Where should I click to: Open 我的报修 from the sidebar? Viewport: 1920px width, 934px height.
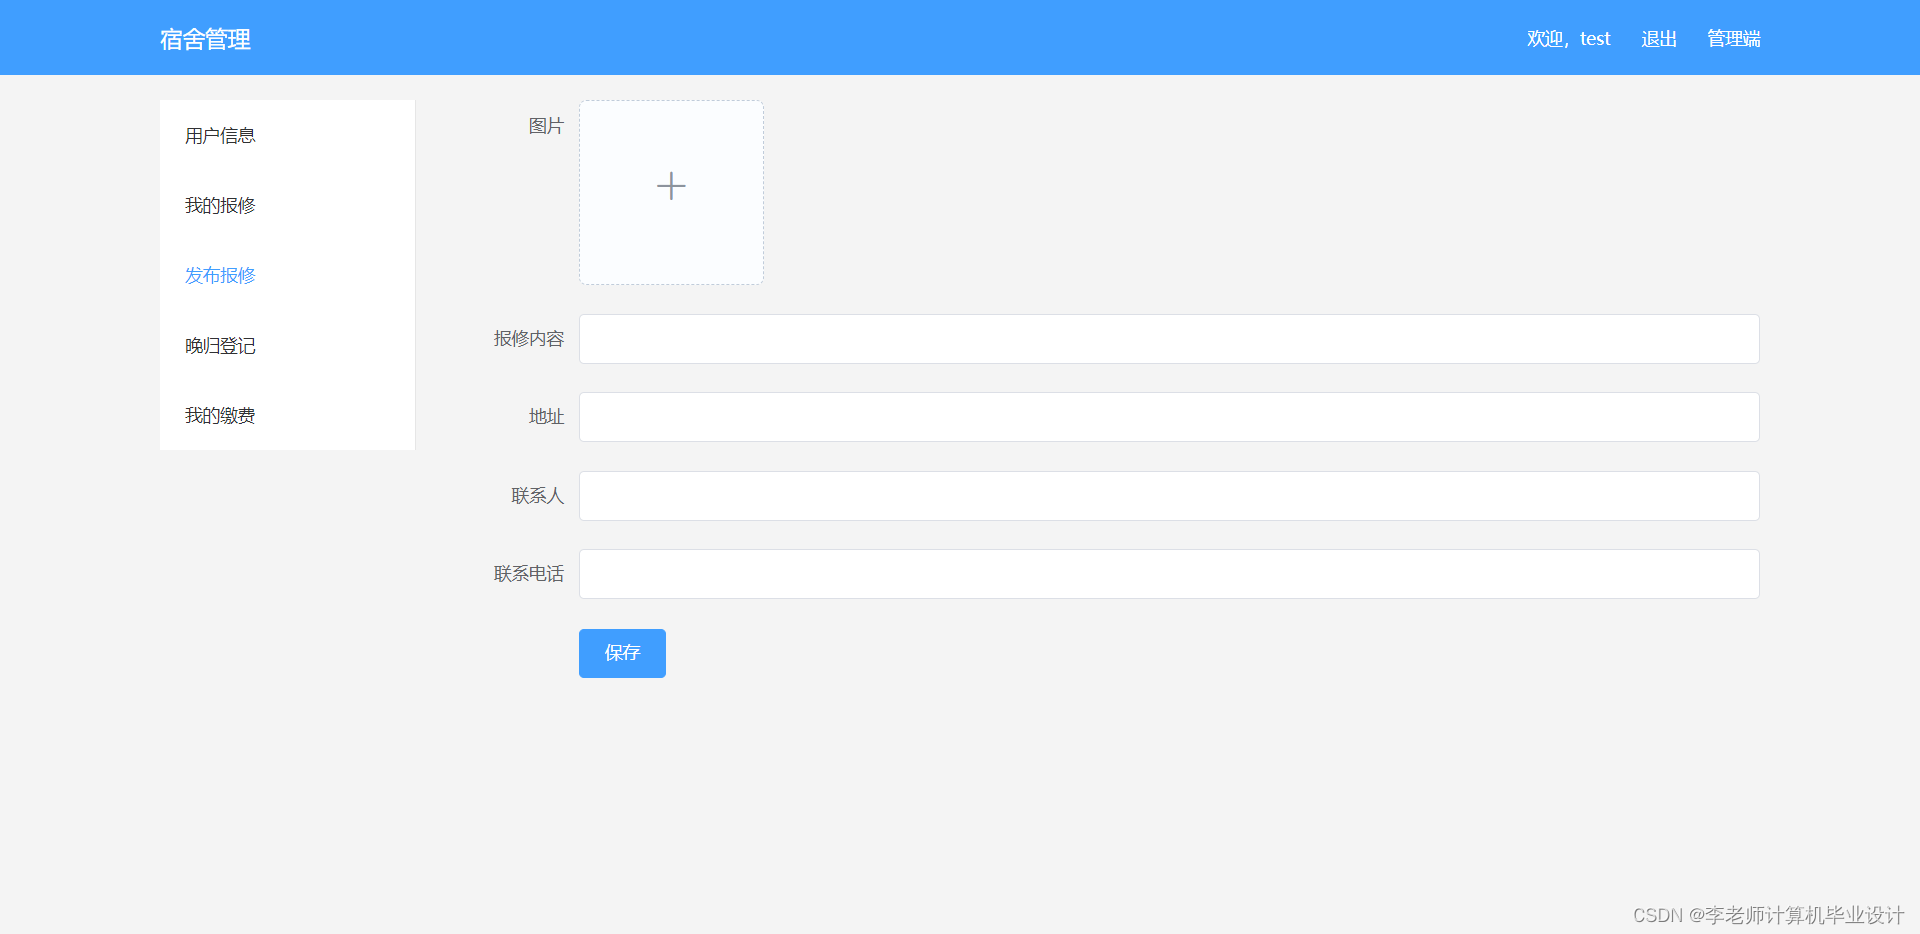click(219, 205)
